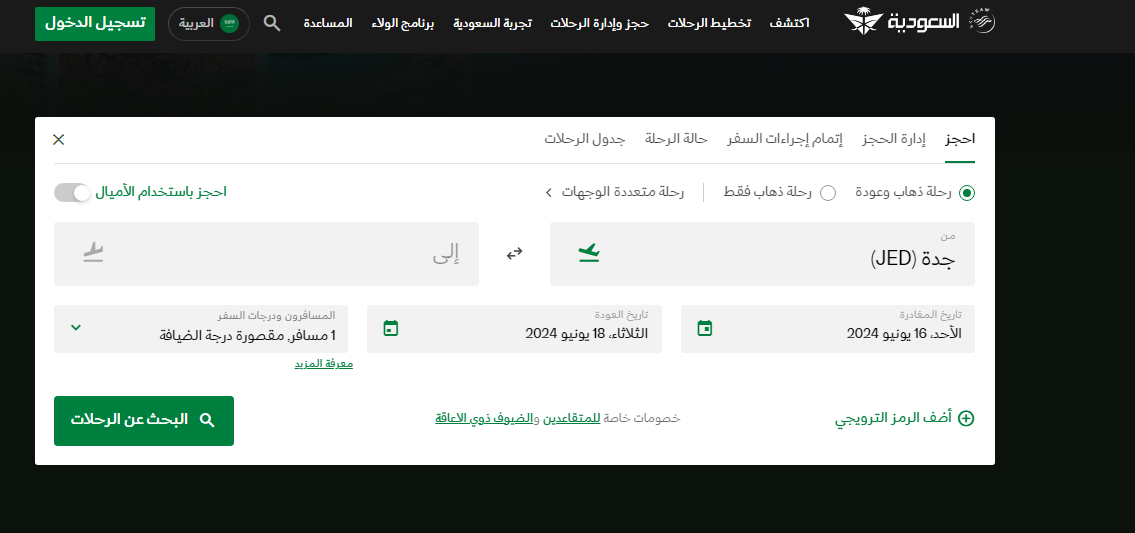The height and width of the screenshot is (533, 1135).
Task: Click the departure plane icon in the From field
Action: coord(589,253)
